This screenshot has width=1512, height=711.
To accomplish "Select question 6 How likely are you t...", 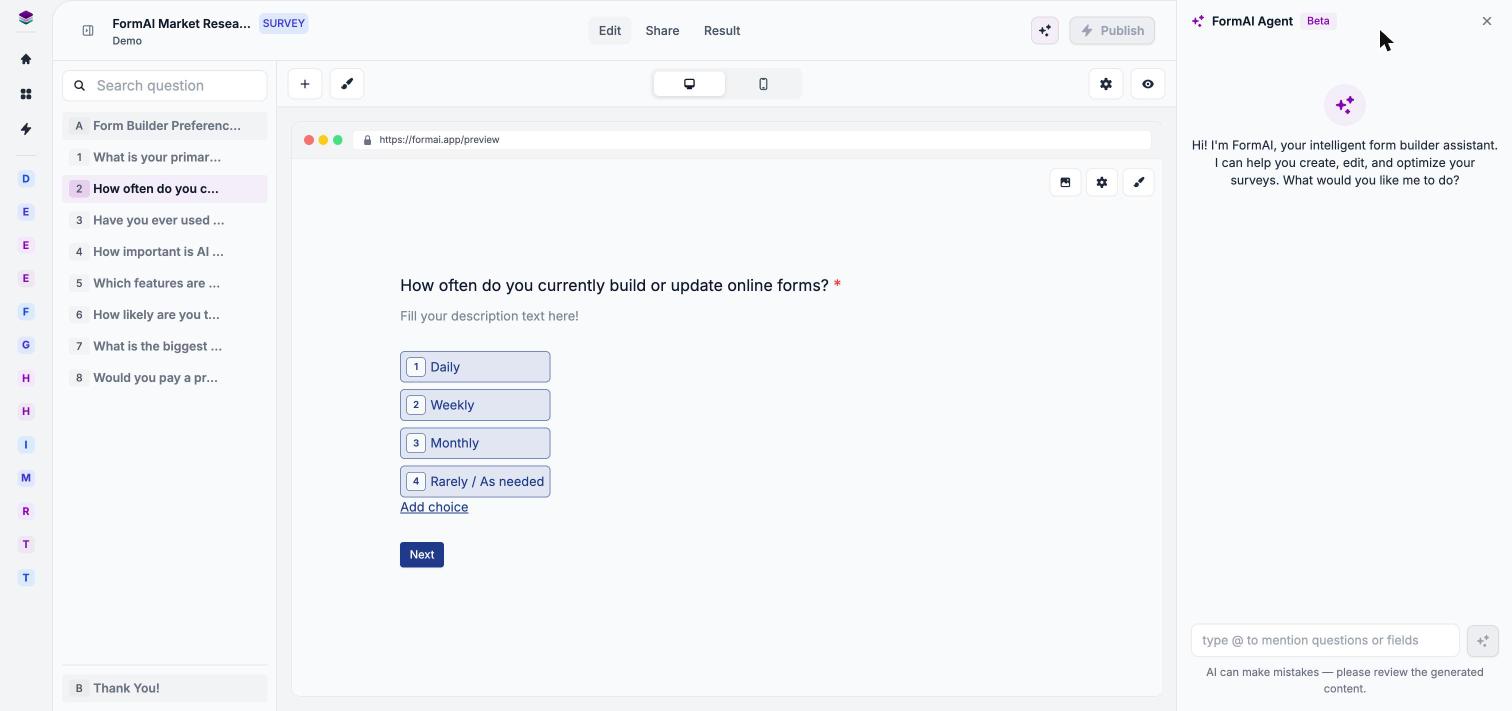I will point(165,315).
